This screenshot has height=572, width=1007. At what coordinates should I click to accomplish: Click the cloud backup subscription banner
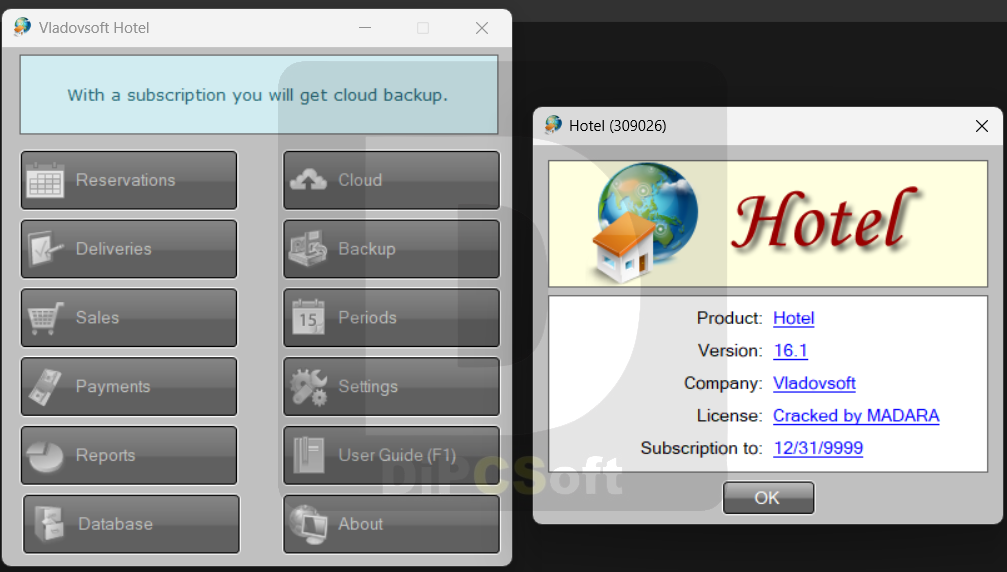259,95
